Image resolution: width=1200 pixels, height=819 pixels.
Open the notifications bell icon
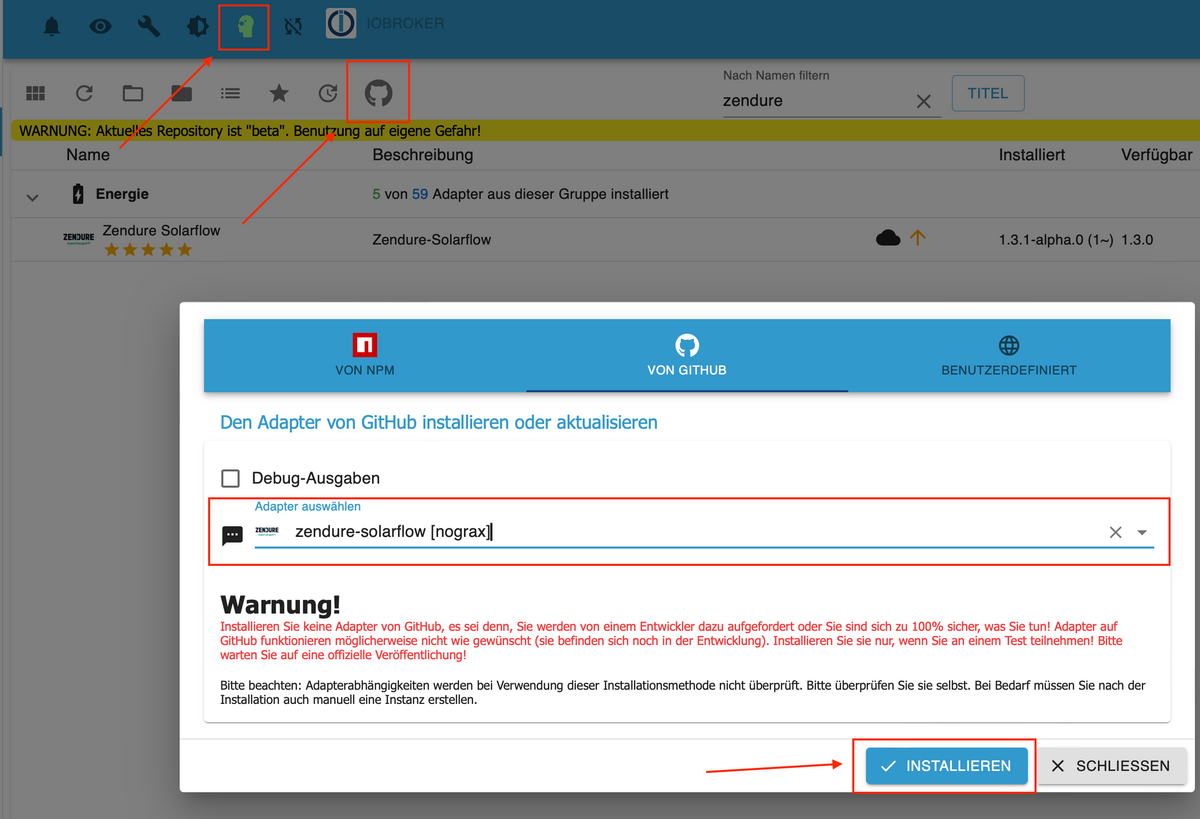tap(52, 27)
